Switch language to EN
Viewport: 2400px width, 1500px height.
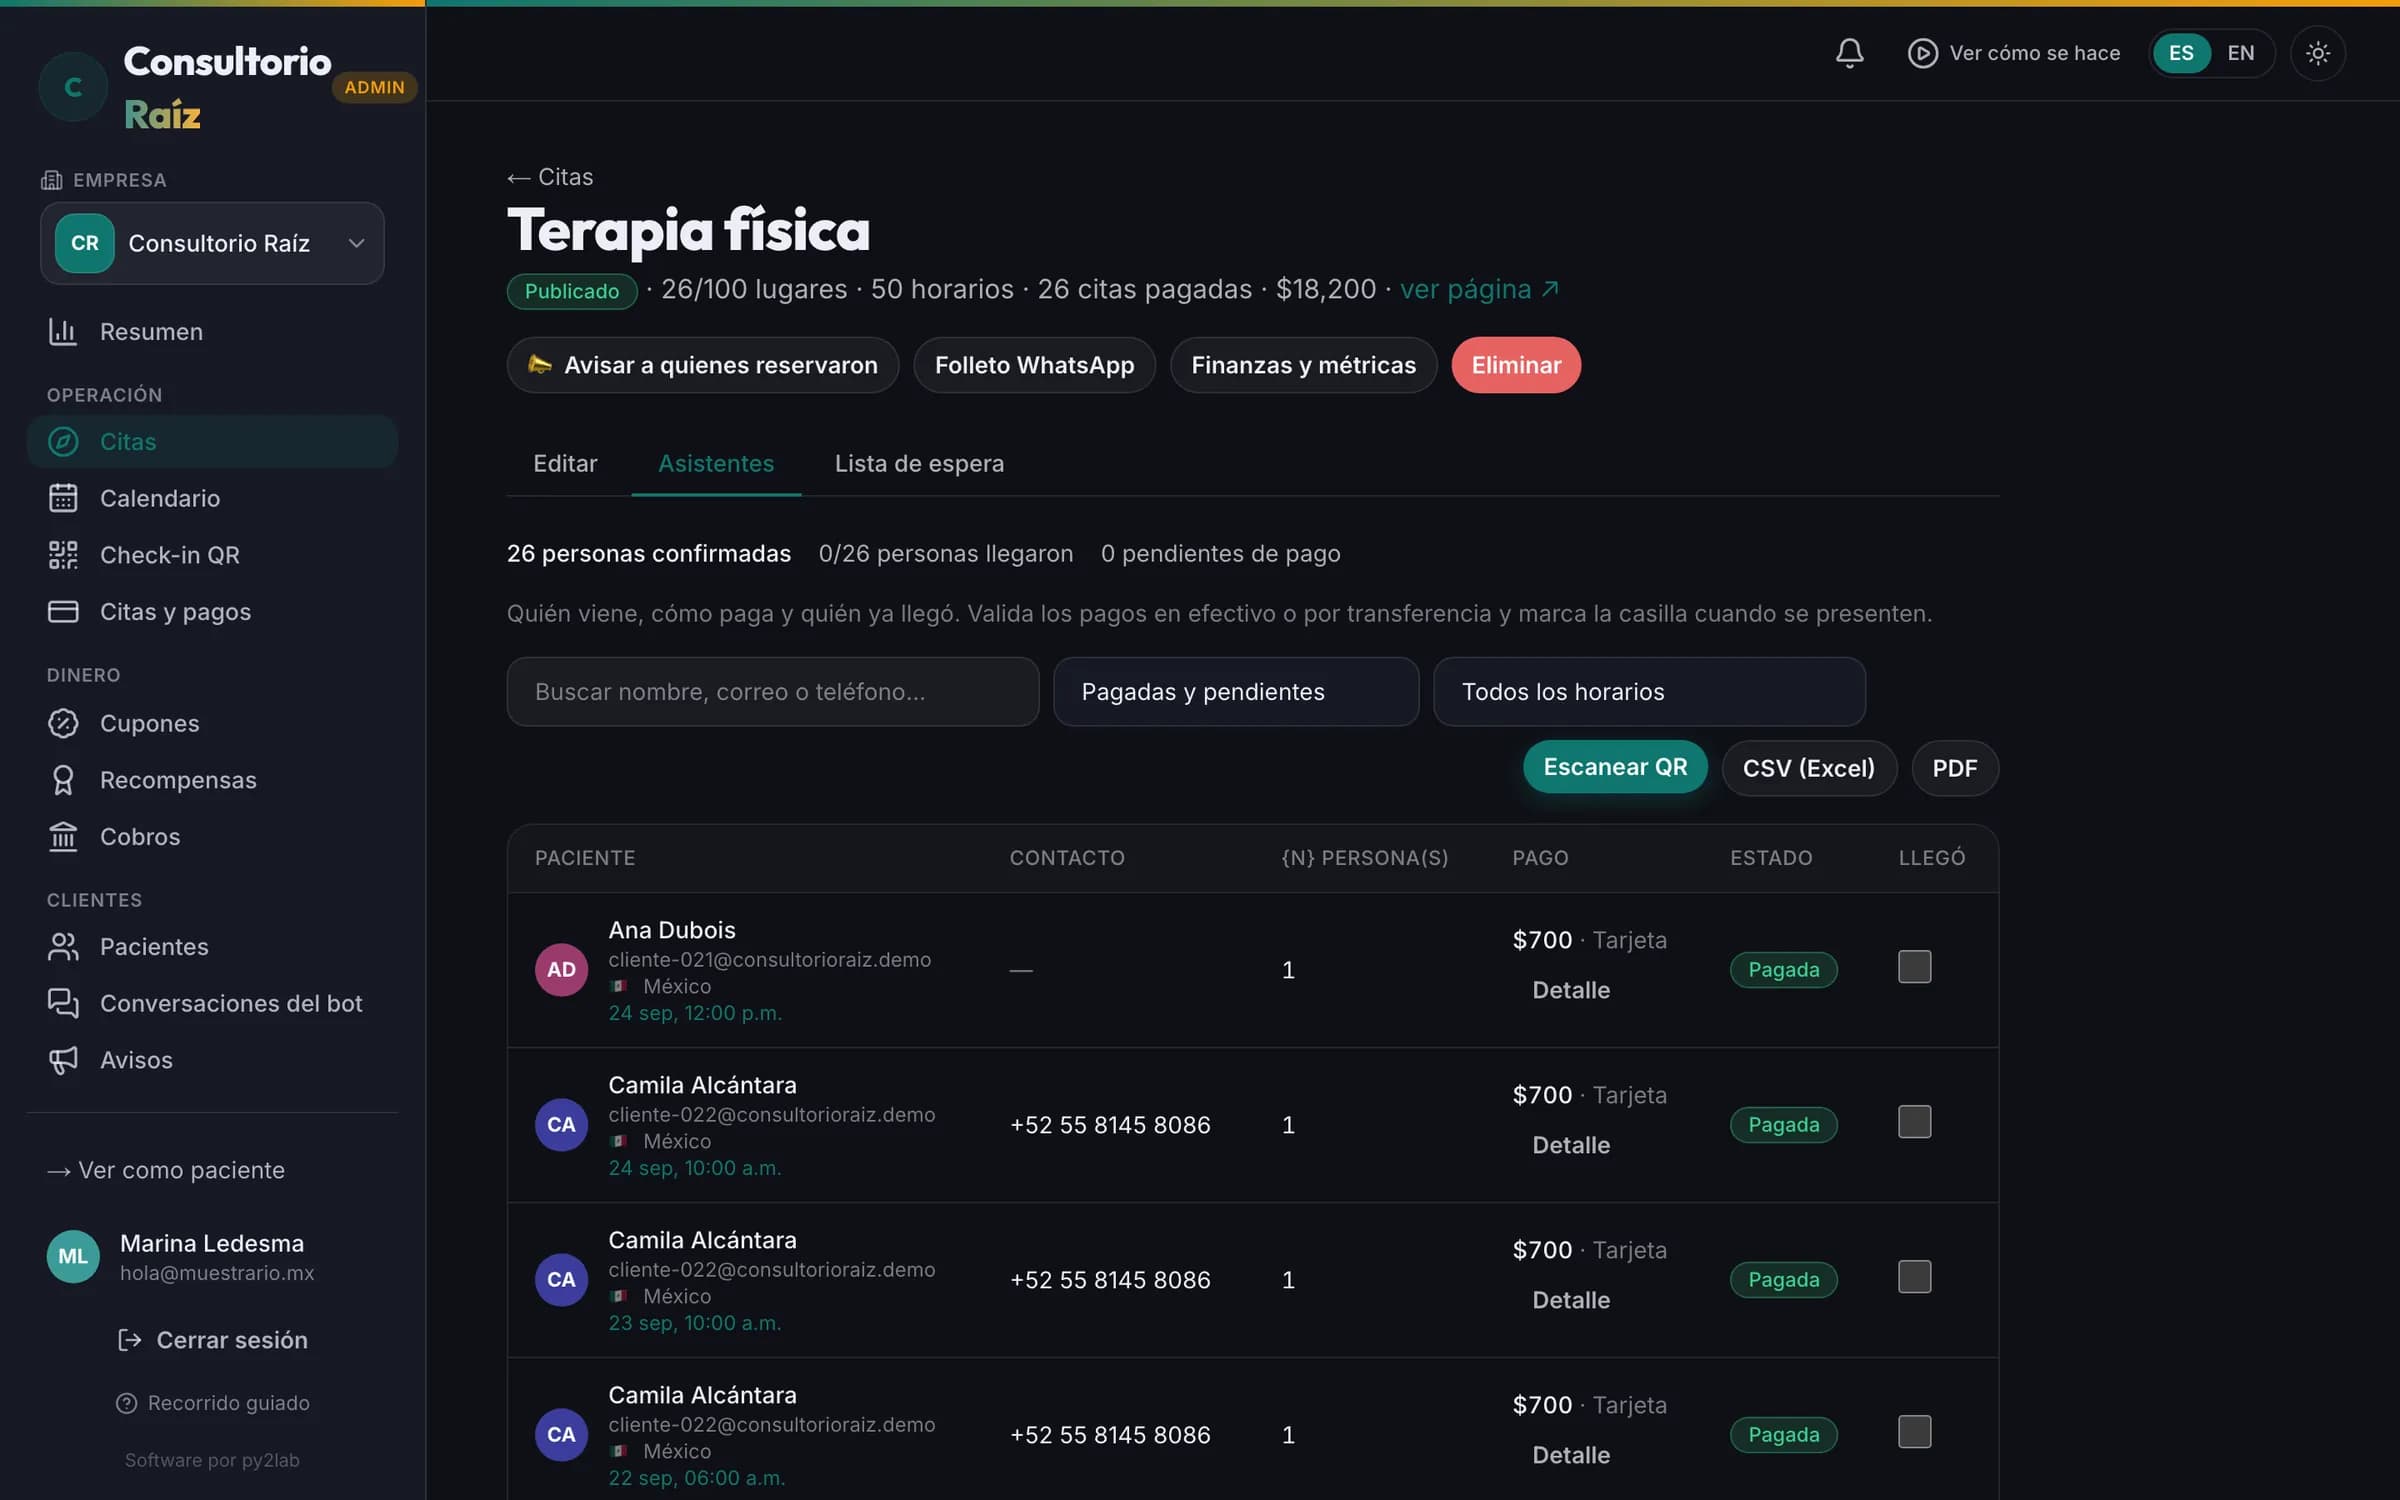click(x=2240, y=53)
